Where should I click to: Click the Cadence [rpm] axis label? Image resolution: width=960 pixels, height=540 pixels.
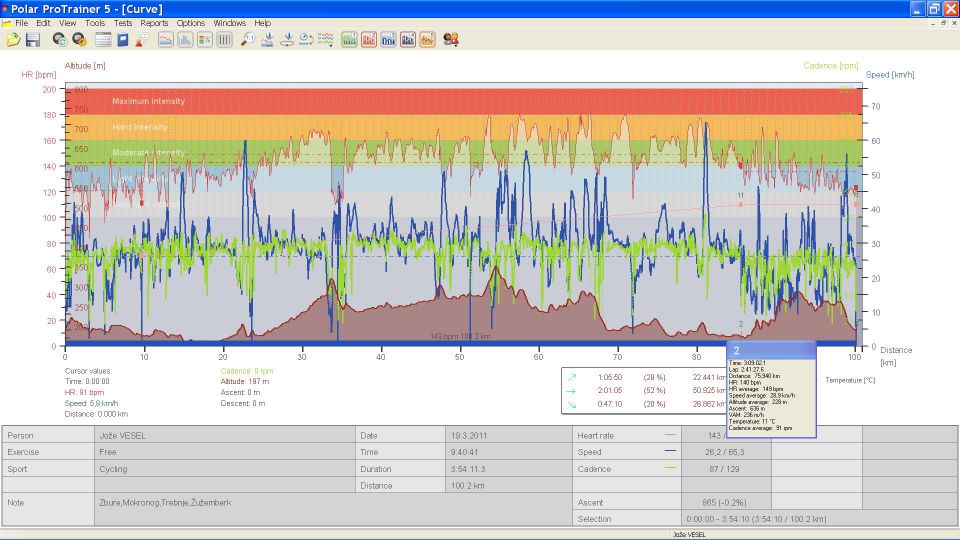831,66
